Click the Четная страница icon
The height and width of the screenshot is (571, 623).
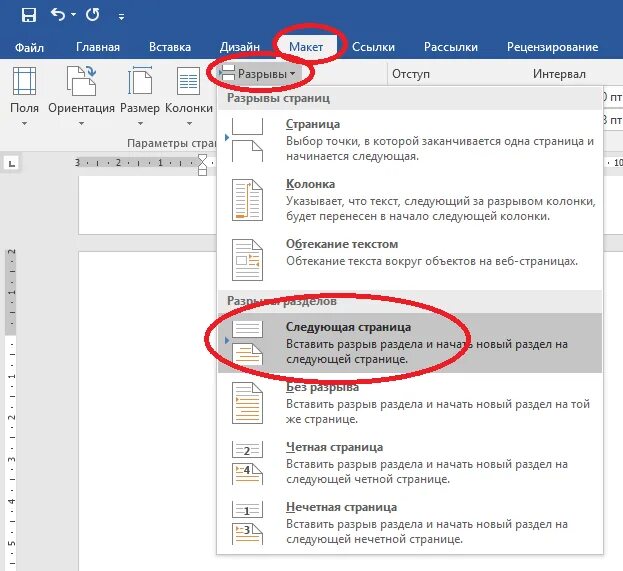[247, 463]
